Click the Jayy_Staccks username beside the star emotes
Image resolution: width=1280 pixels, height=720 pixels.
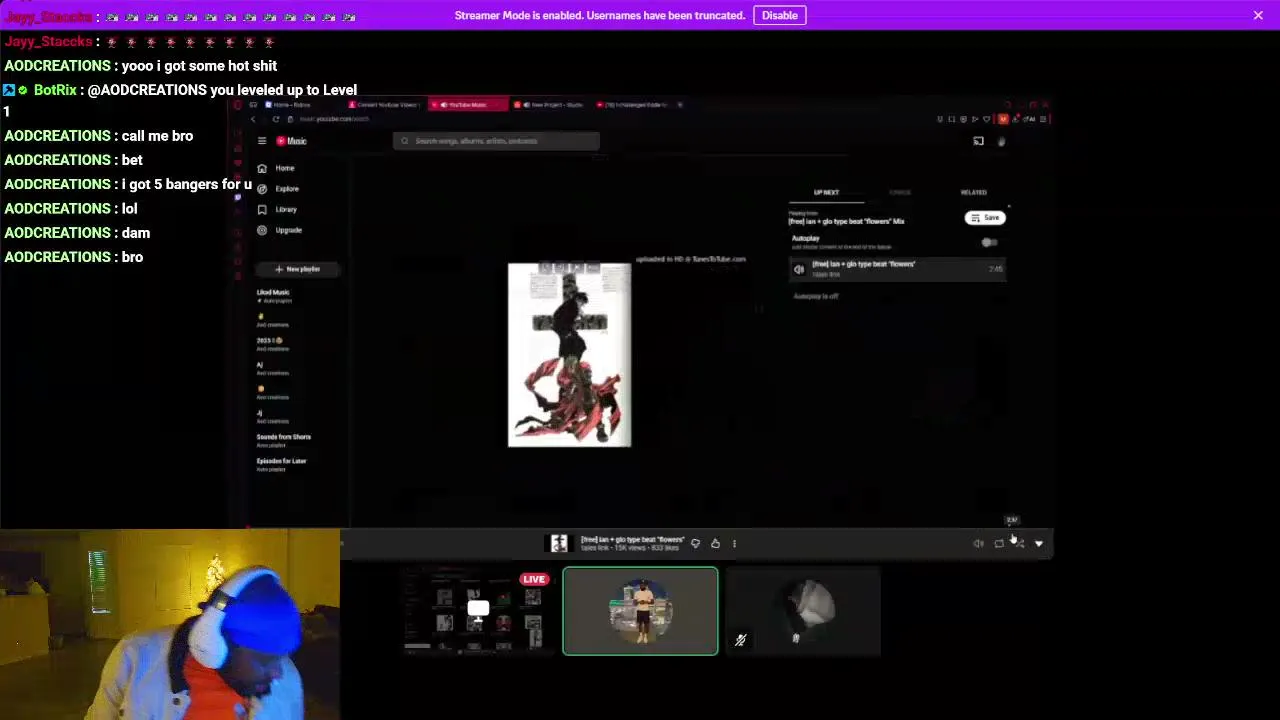click(49, 42)
